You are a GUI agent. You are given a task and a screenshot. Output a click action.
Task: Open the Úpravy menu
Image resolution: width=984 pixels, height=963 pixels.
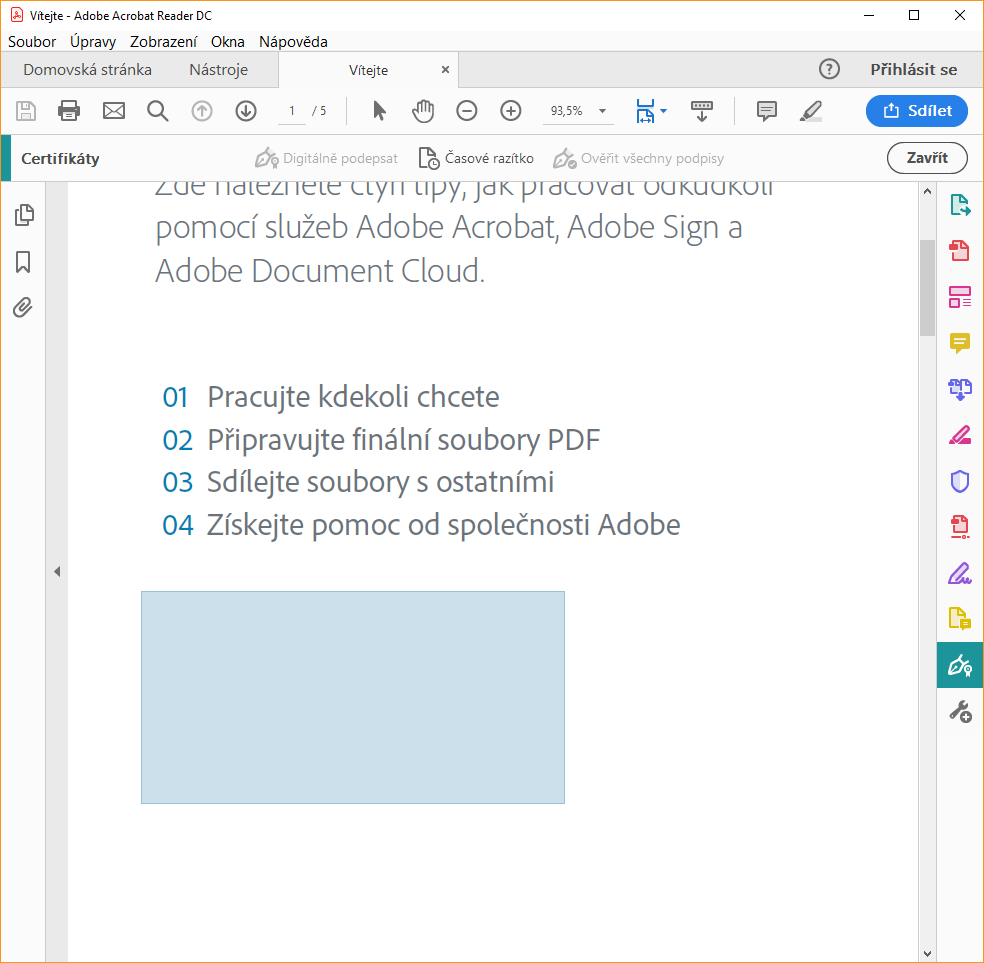(93, 41)
